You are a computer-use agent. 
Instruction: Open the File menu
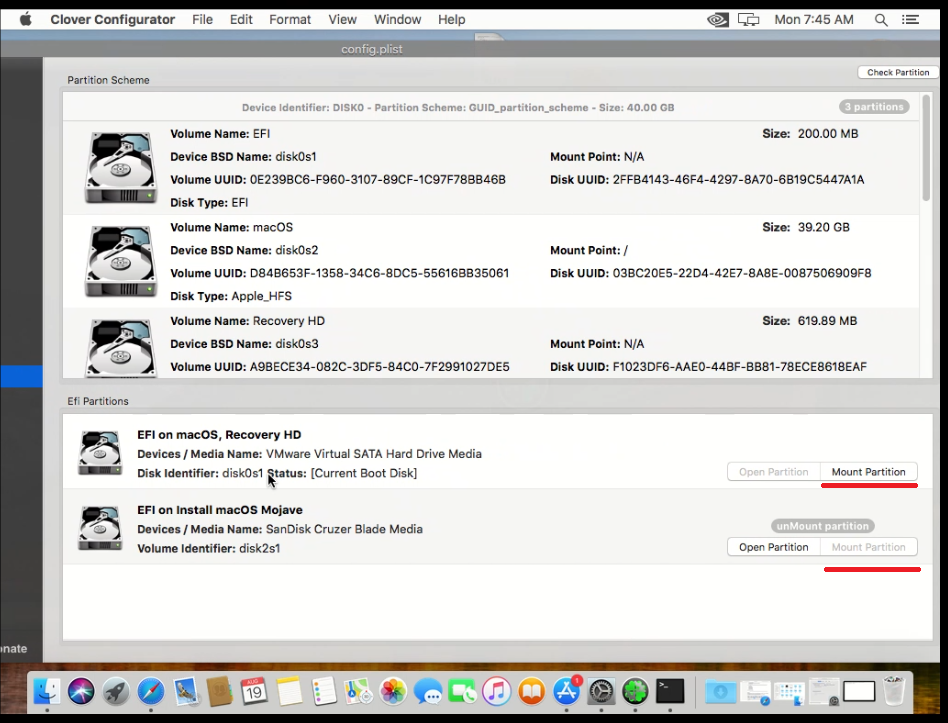pos(203,19)
